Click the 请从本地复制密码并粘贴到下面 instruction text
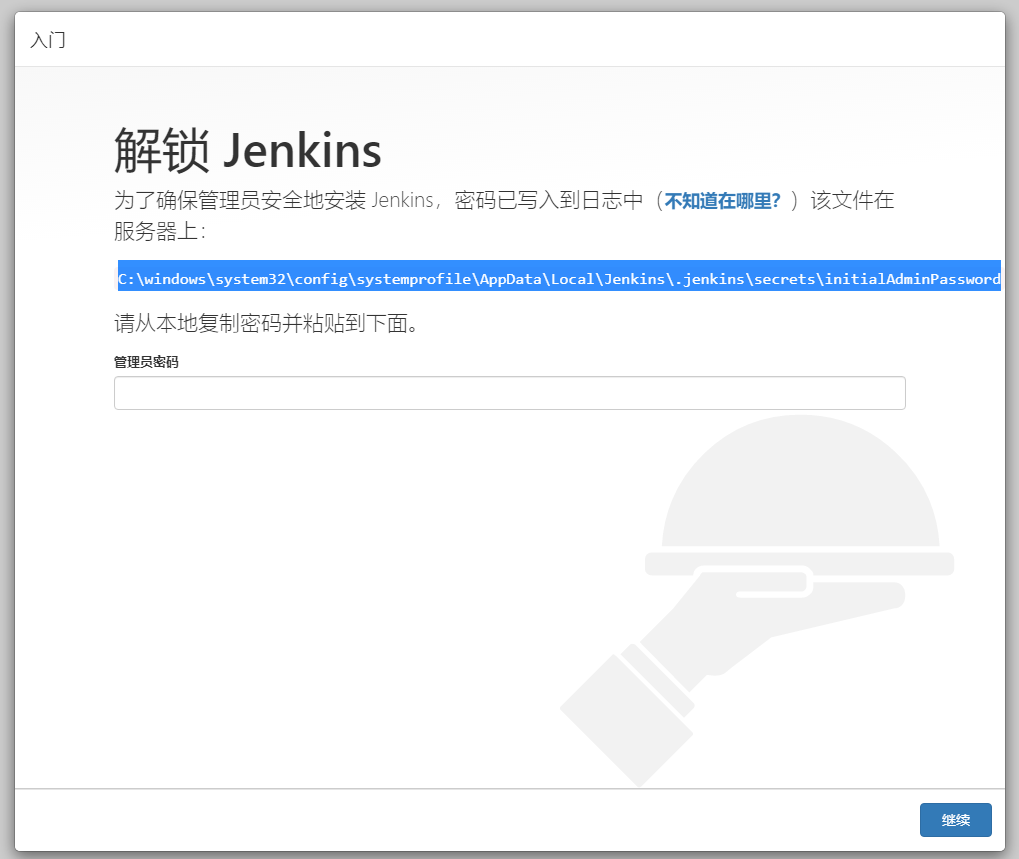This screenshot has height=859, width=1019. [266, 323]
